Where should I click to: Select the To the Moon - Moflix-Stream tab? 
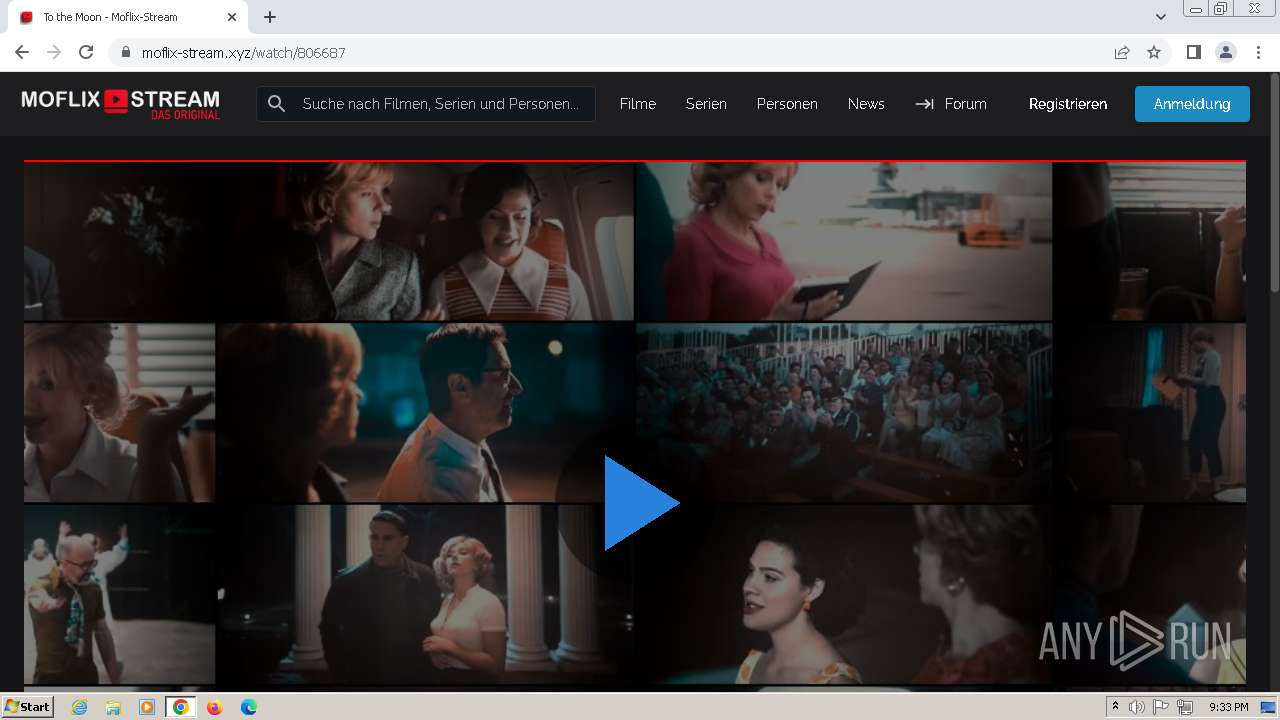coord(128,17)
